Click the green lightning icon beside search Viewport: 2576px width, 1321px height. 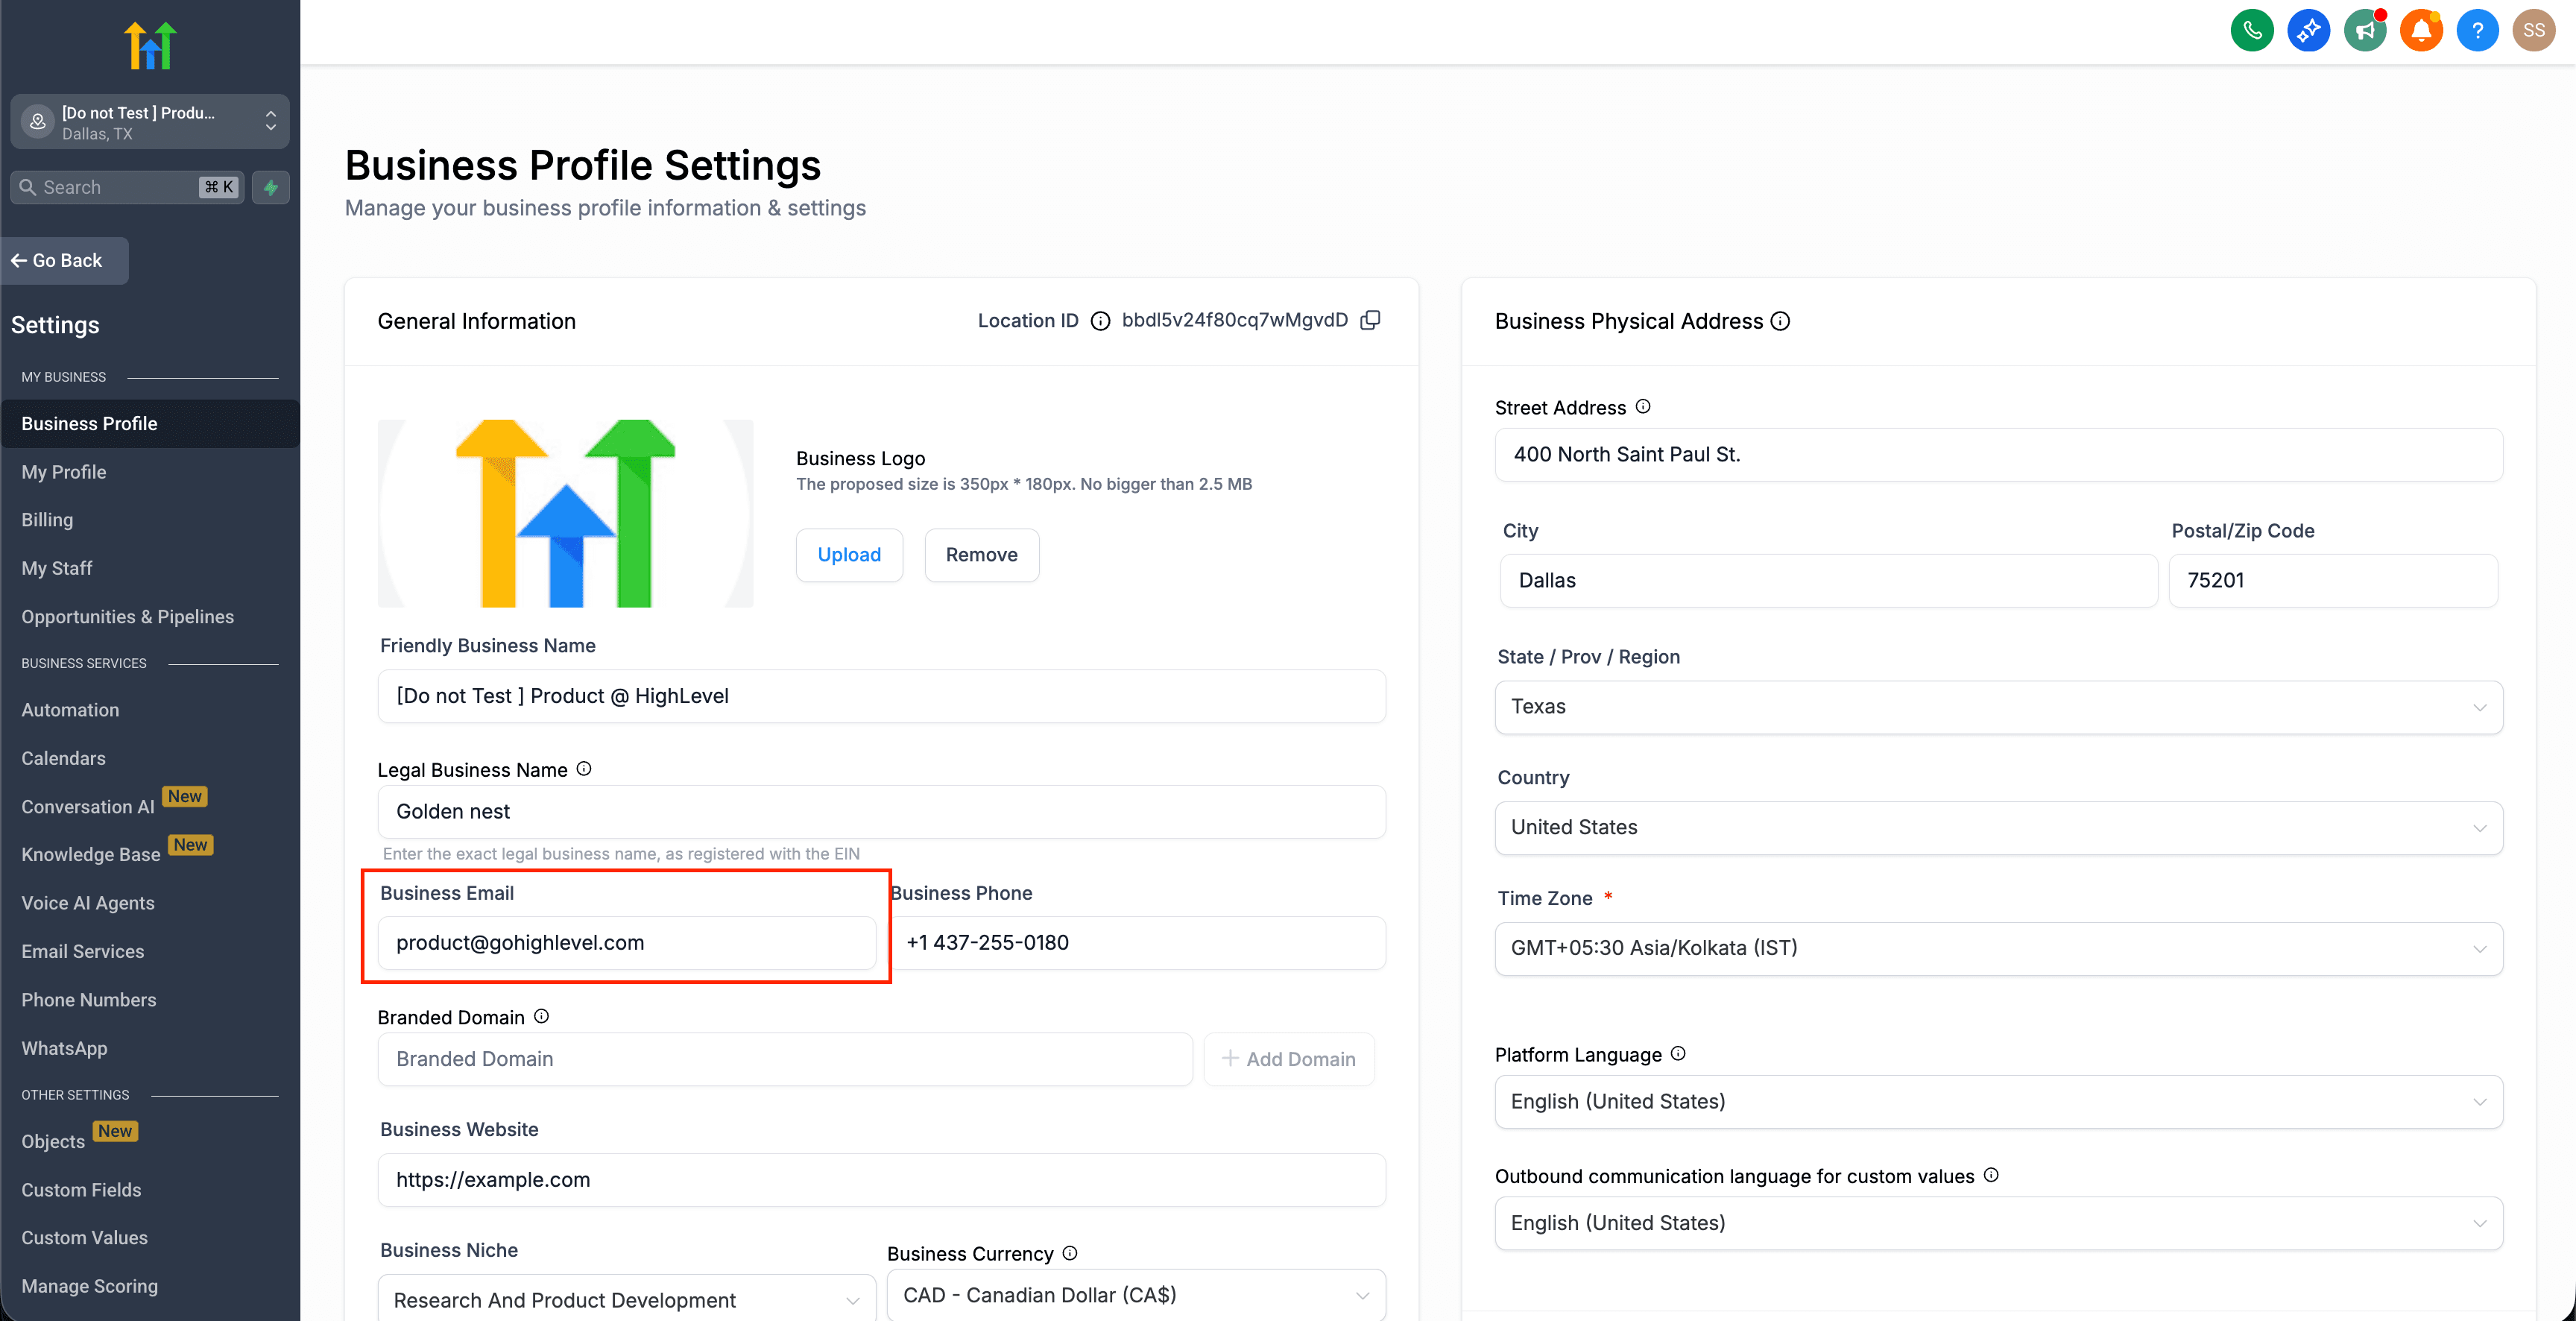[271, 187]
